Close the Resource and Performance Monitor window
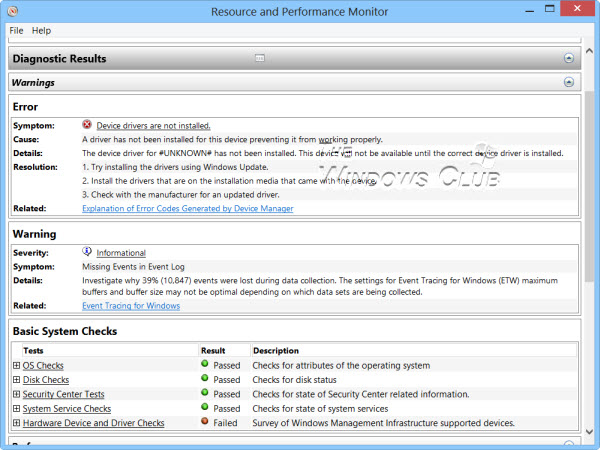The image size is (600, 450). click(x=577, y=8)
